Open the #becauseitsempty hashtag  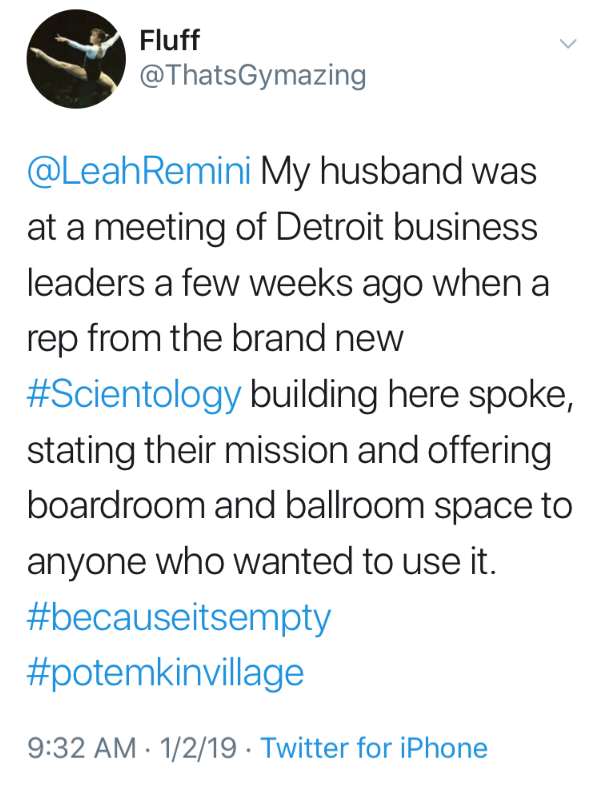179,619
